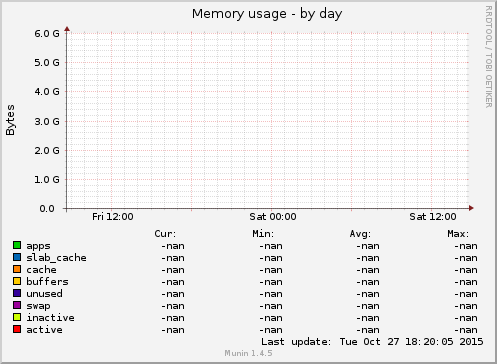Click the '0.0' y-axis label
This screenshot has height=364, width=497.
click(47, 209)
